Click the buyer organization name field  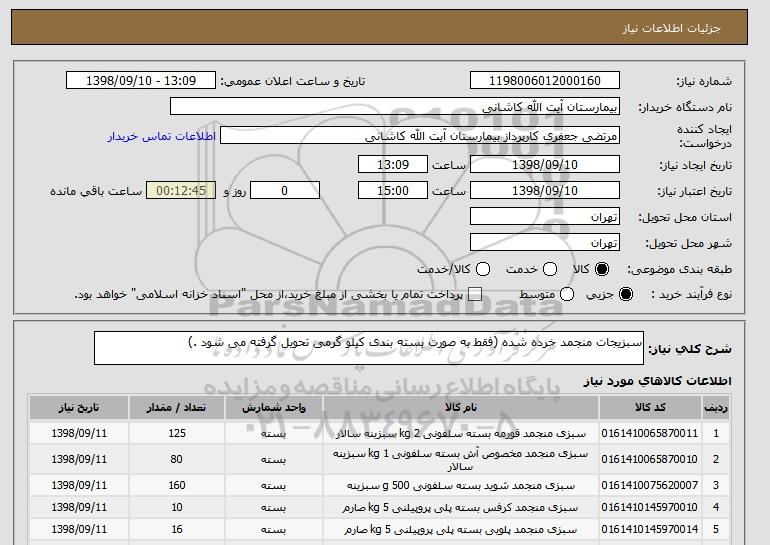pyautogui.click(x=395, y=107)
